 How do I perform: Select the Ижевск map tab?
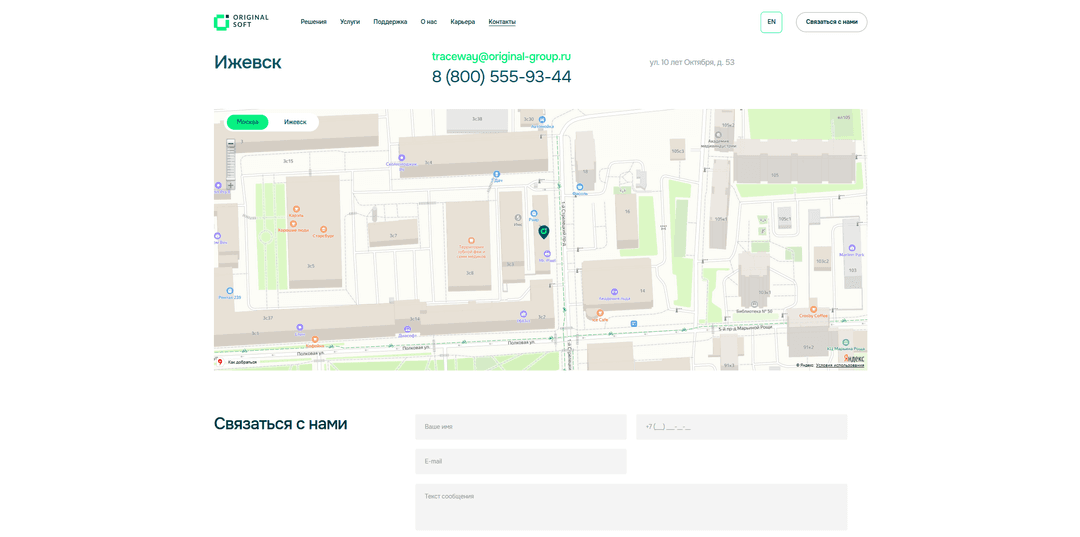295,122
